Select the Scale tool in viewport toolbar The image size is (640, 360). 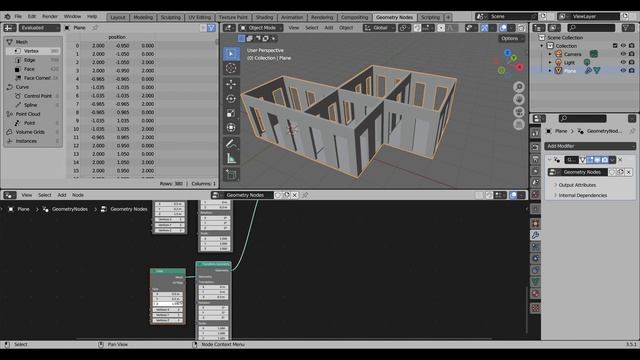231,113
